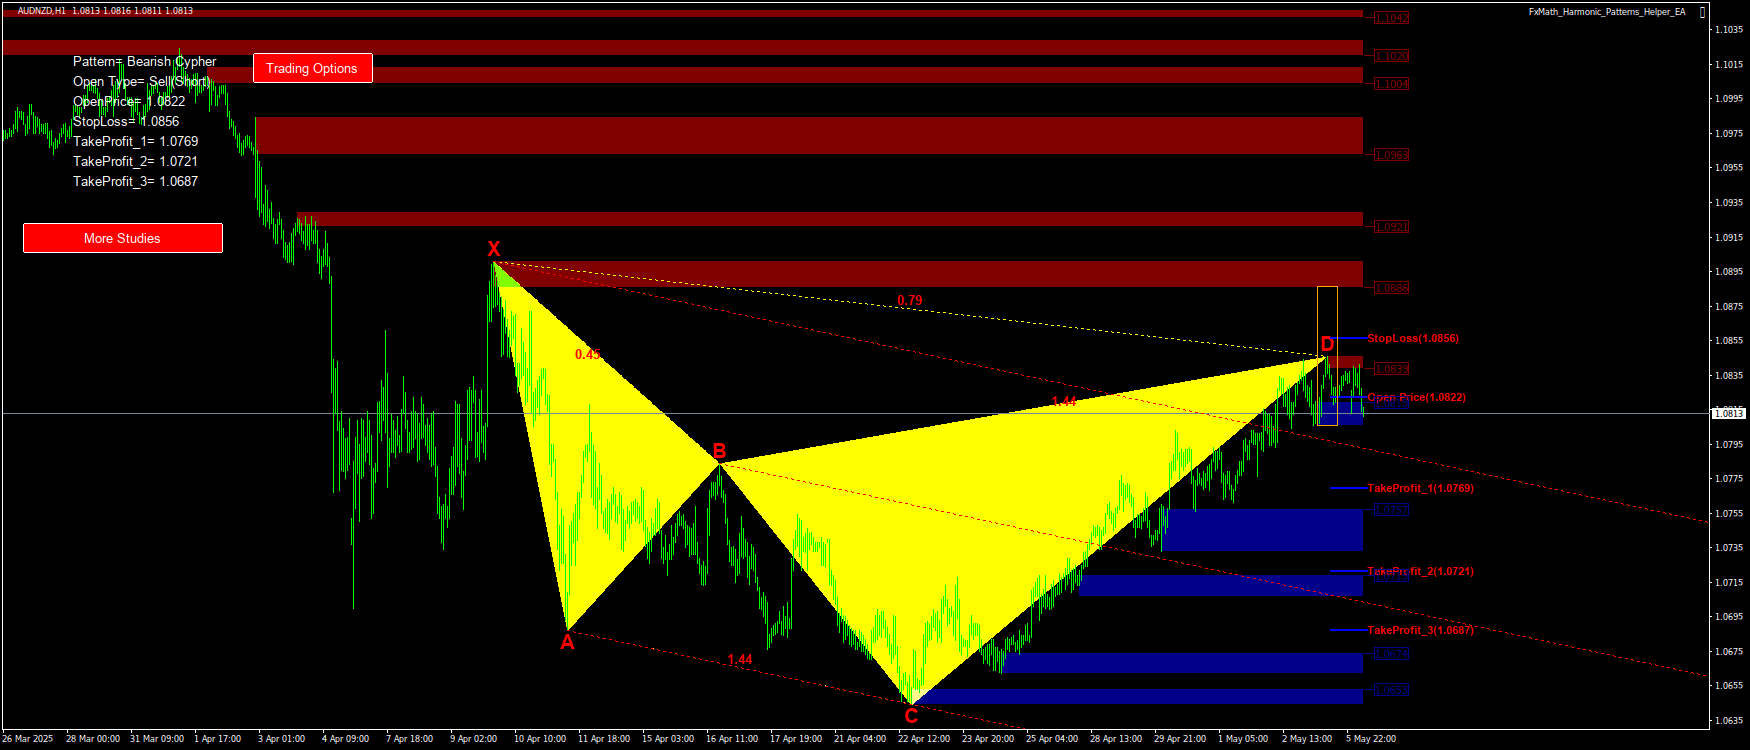1750x750 pixels.
Task: Click the Trading Options button
Action: pyautogui.click(x=312, y=68)
